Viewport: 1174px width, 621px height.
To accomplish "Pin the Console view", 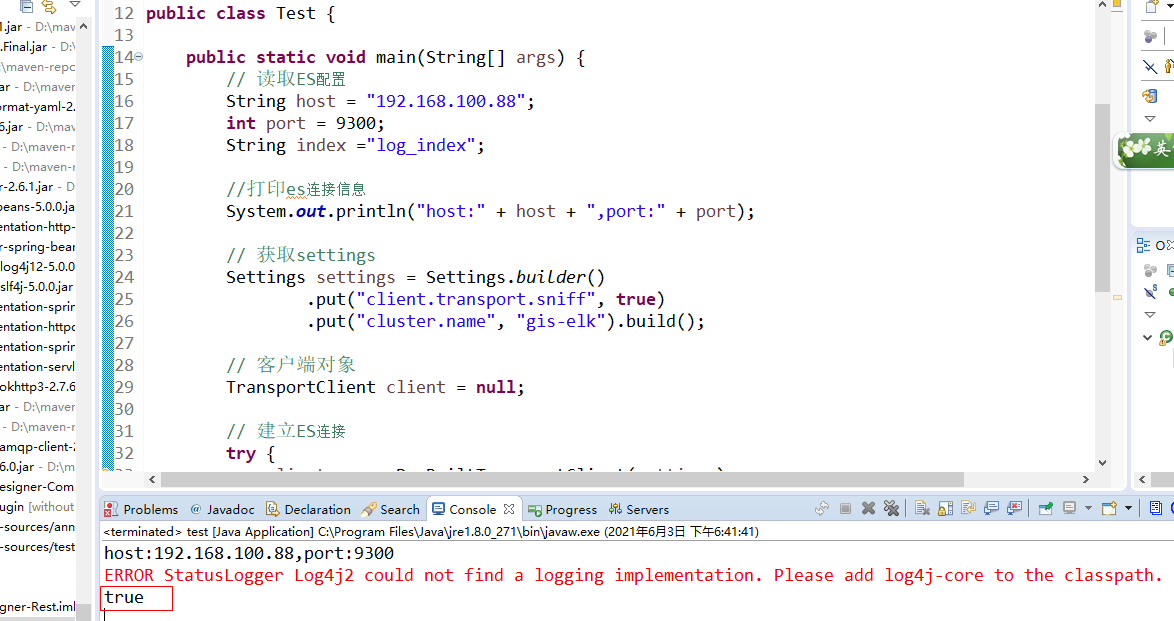I will 1044,508.
